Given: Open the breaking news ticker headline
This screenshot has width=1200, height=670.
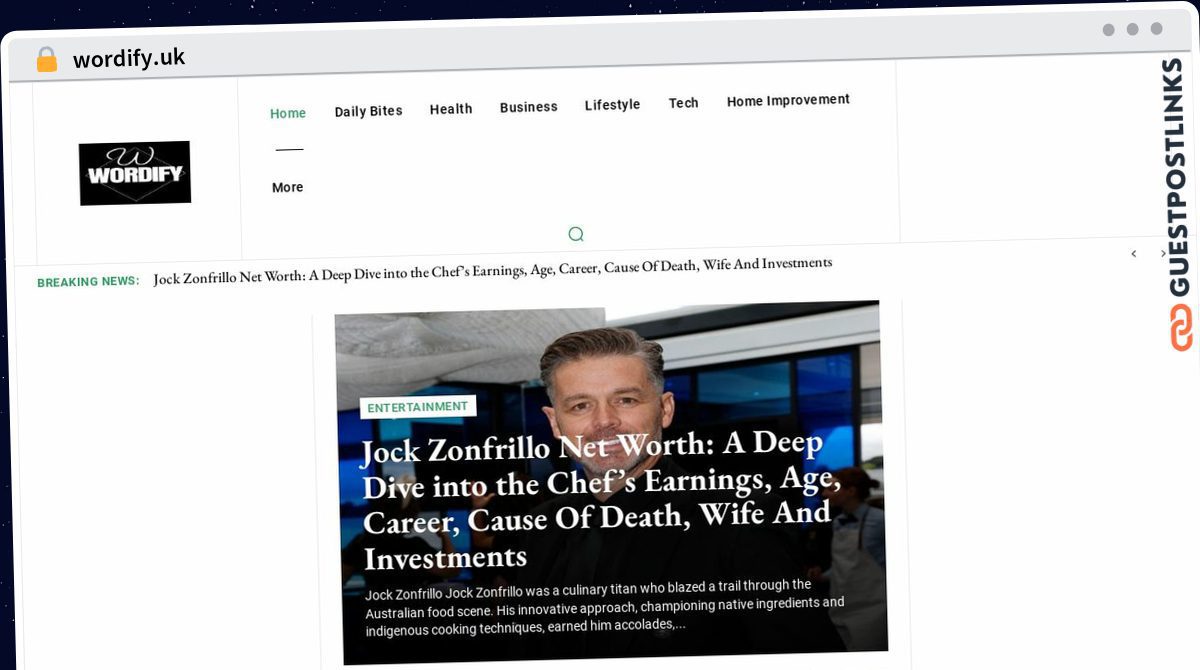Looking at the screenshot, I should coord(492,271).
